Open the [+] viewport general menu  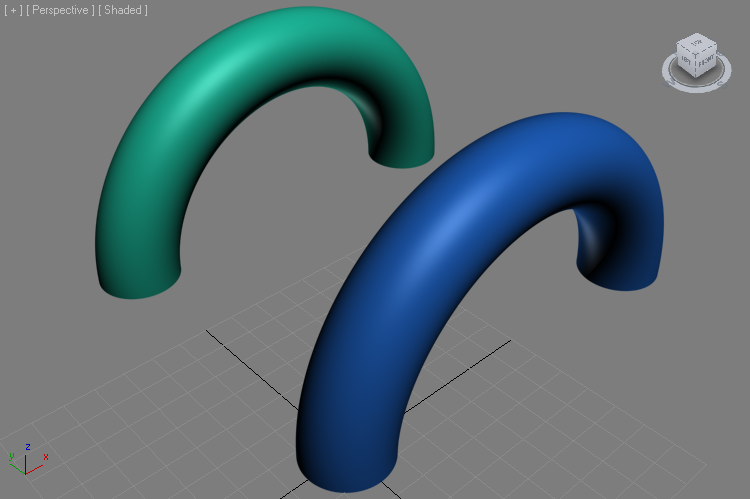pyautogui.click(x=13, y=10)
